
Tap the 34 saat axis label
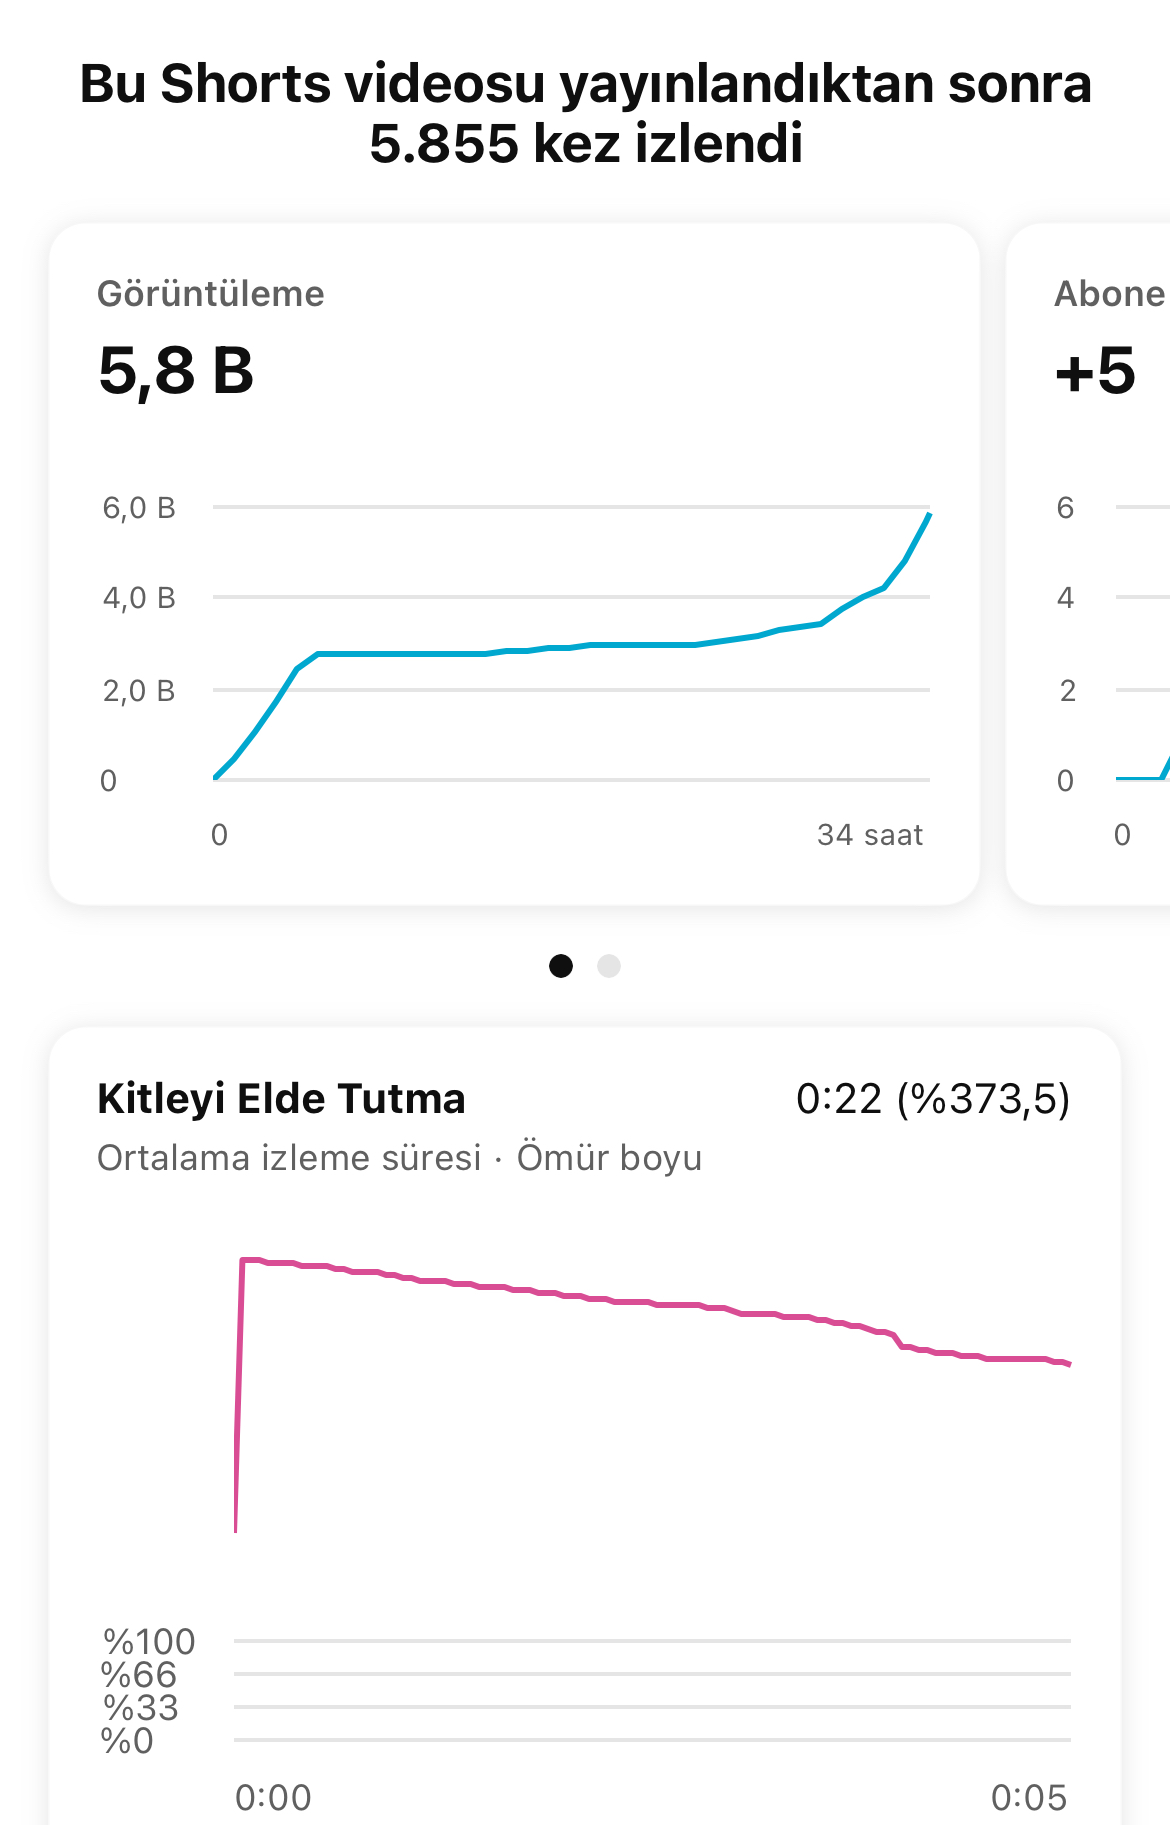coord(869,835)
